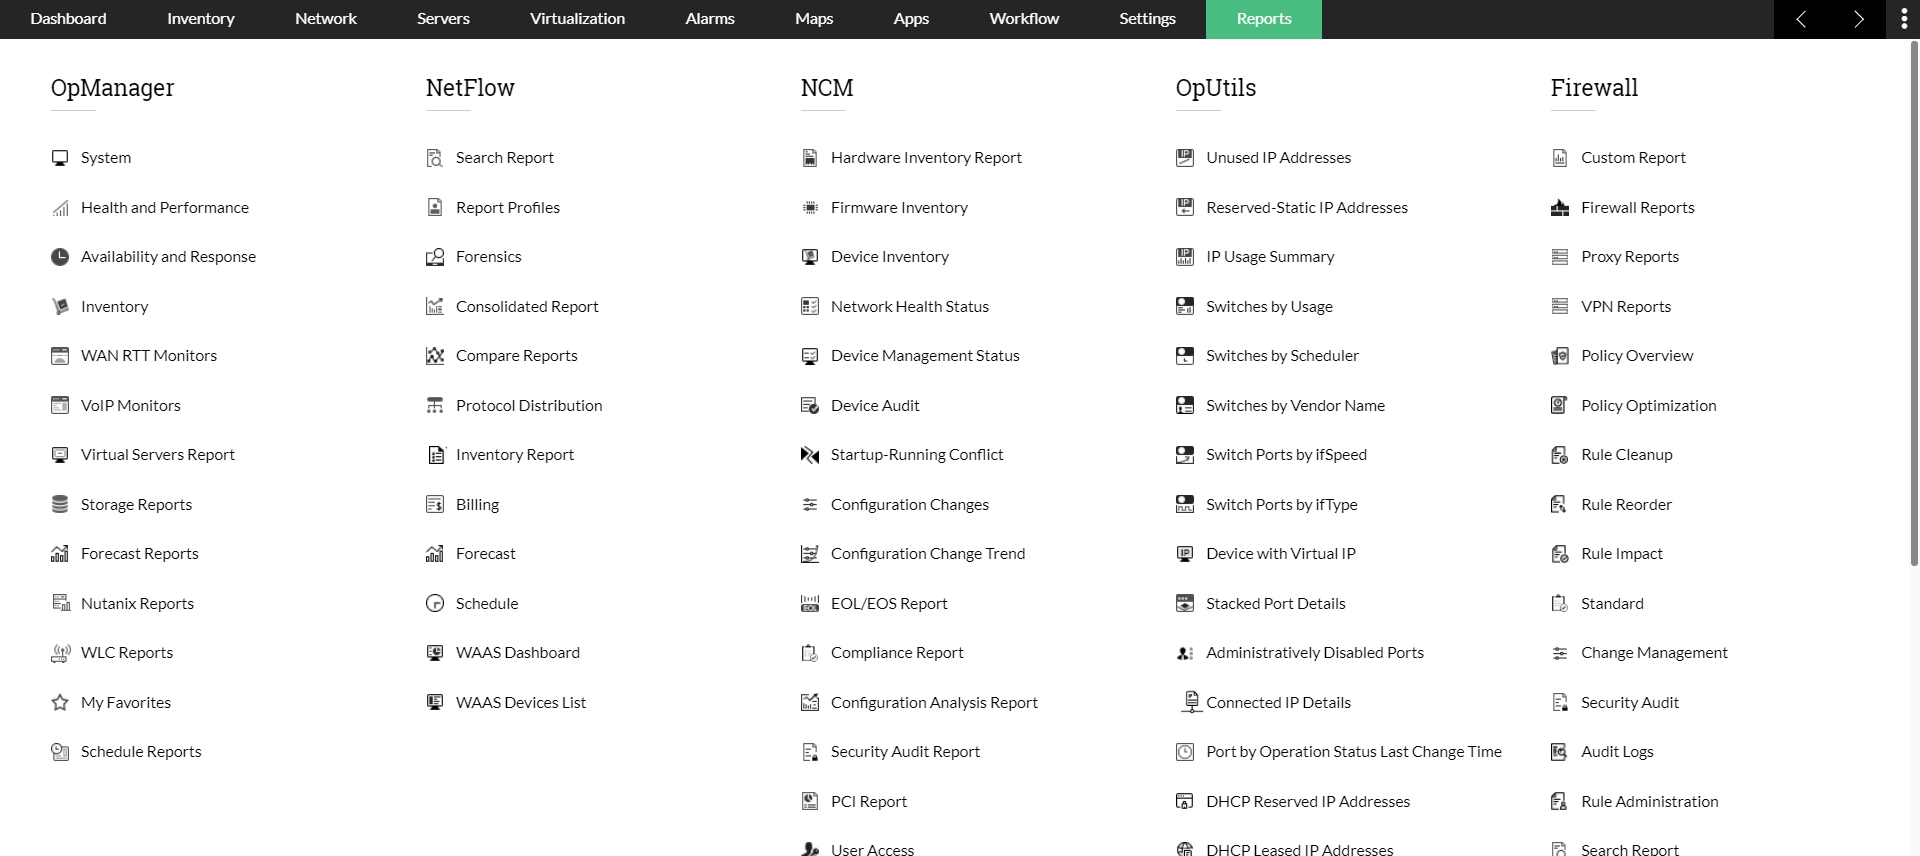This screenshot has height=856, width=1920.
Task: Click the Storage Reports database icon
Action: point(60,505)
